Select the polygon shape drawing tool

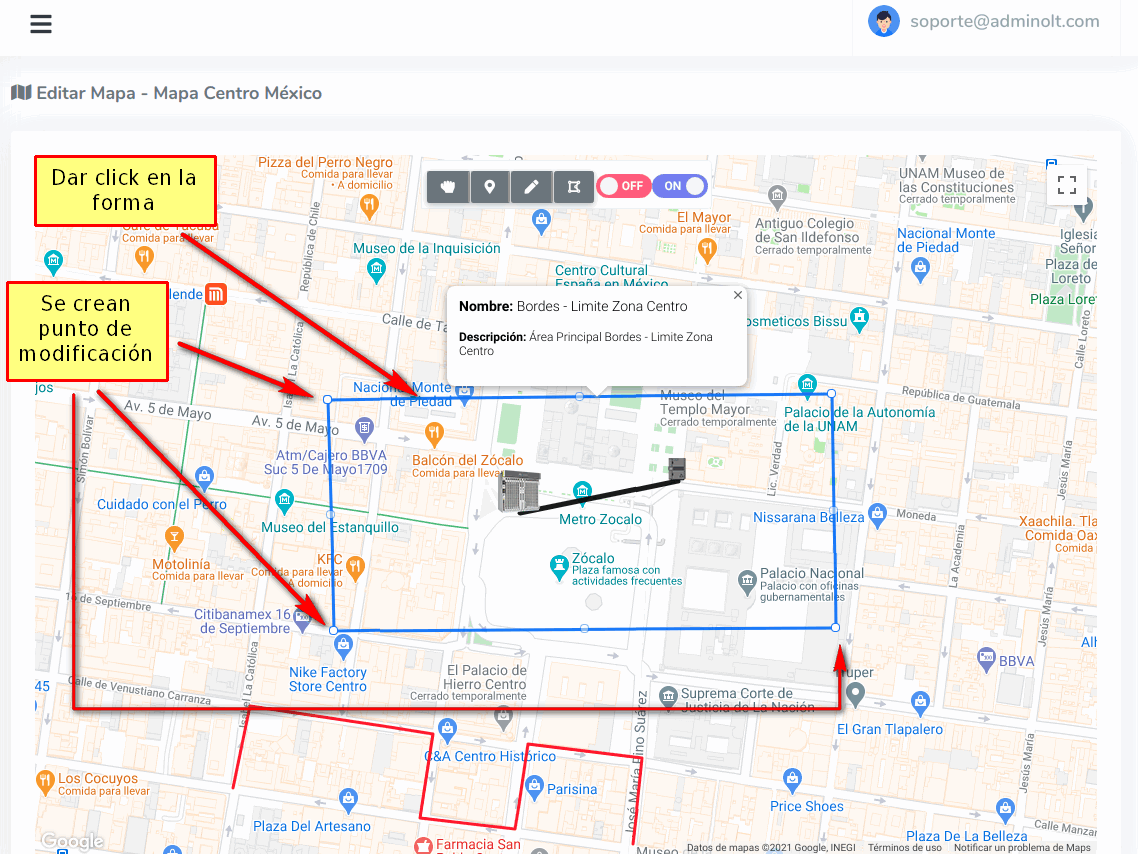(574, 187)
